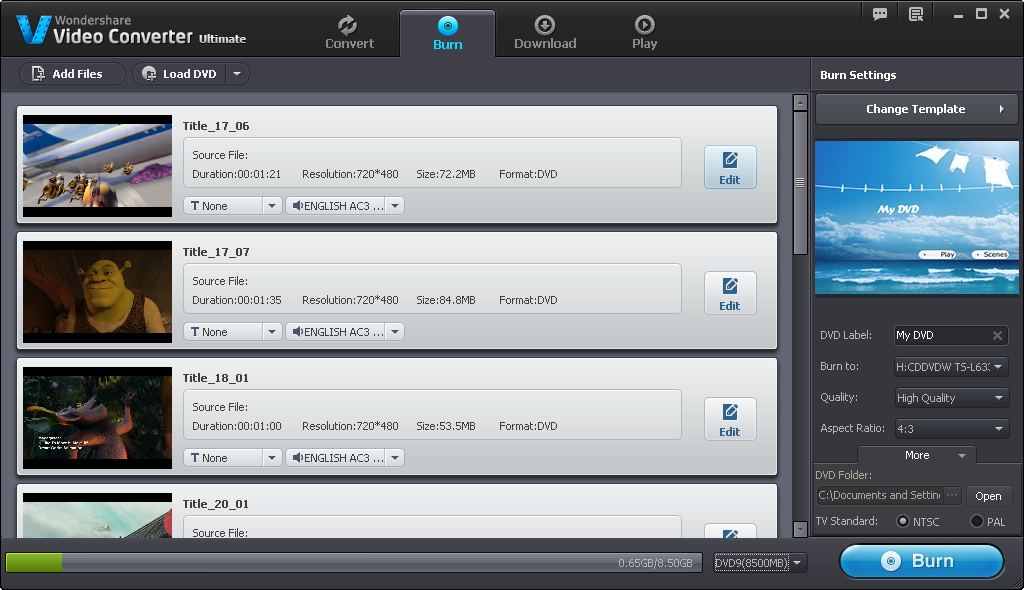Click the registration list icon in title bar
The width and height of the screenshot is (1024, 590).
pyautogui.click(x=915, y=14)
